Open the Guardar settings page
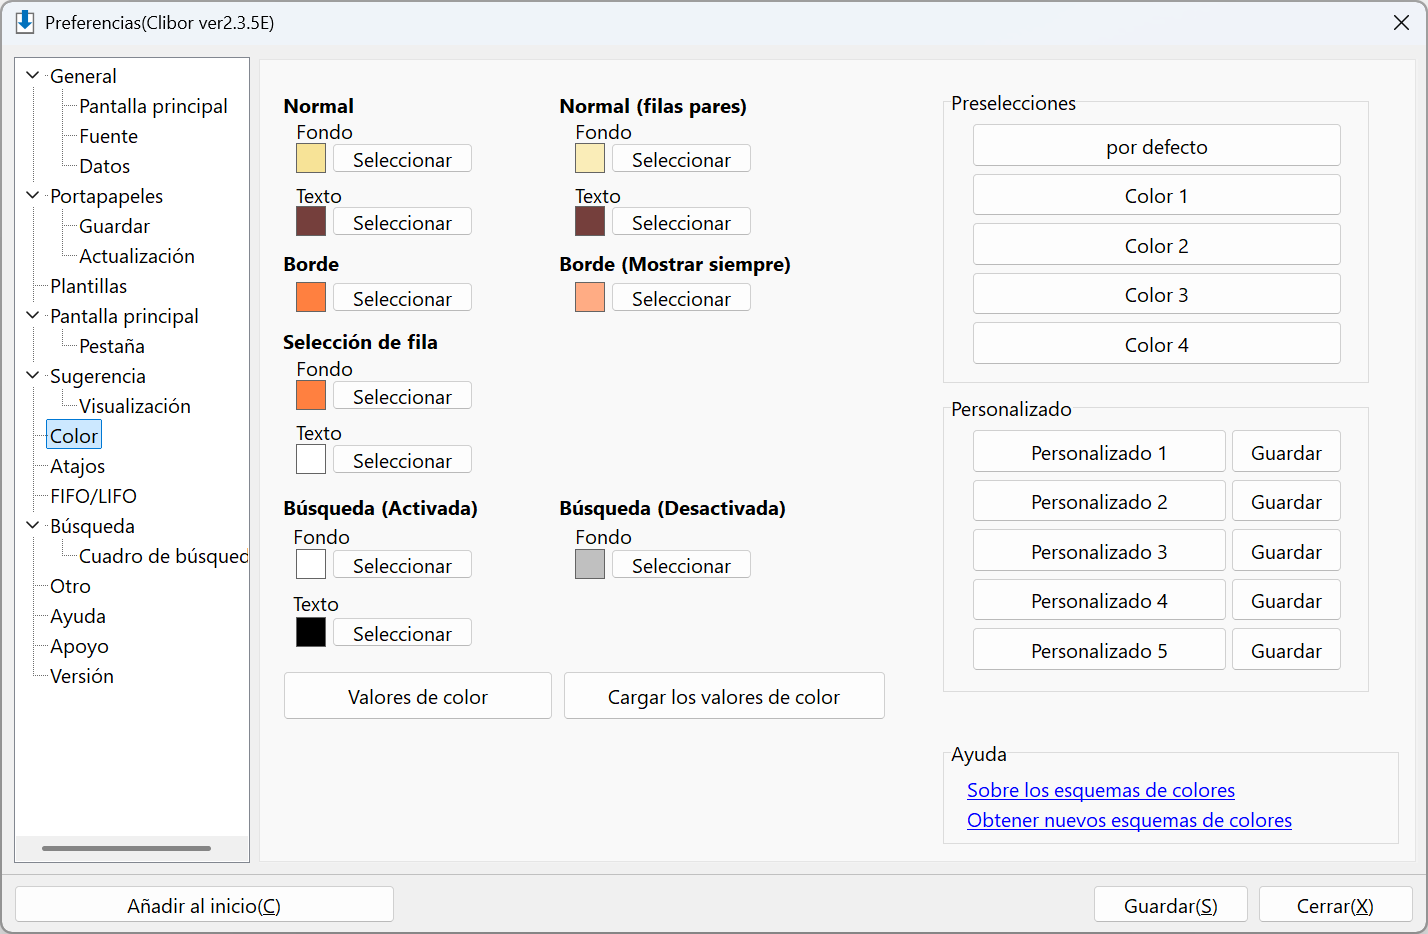 point(114,226)
